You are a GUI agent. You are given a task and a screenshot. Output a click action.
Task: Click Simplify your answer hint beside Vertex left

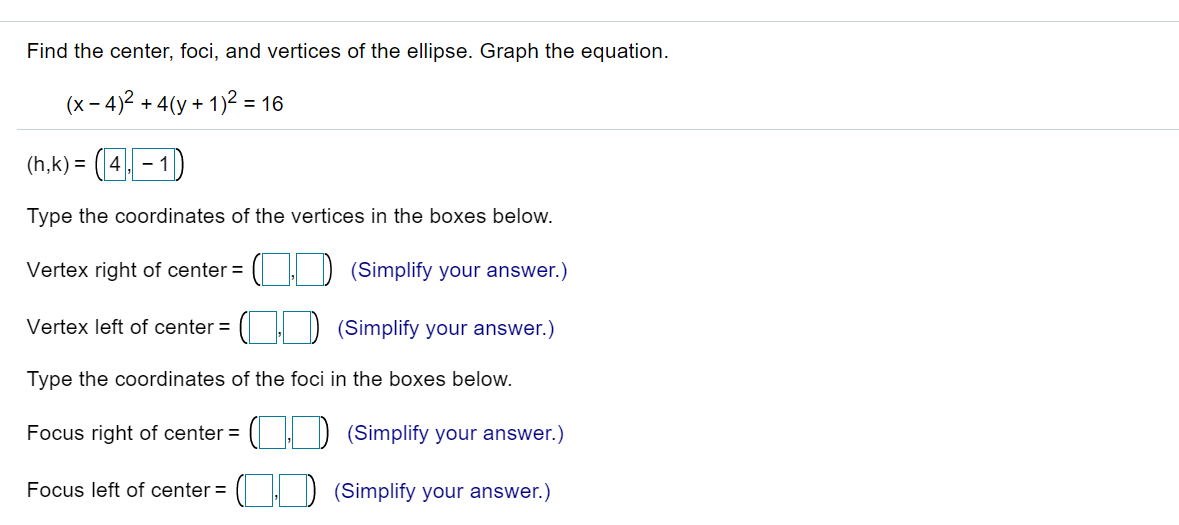(446, 327)
